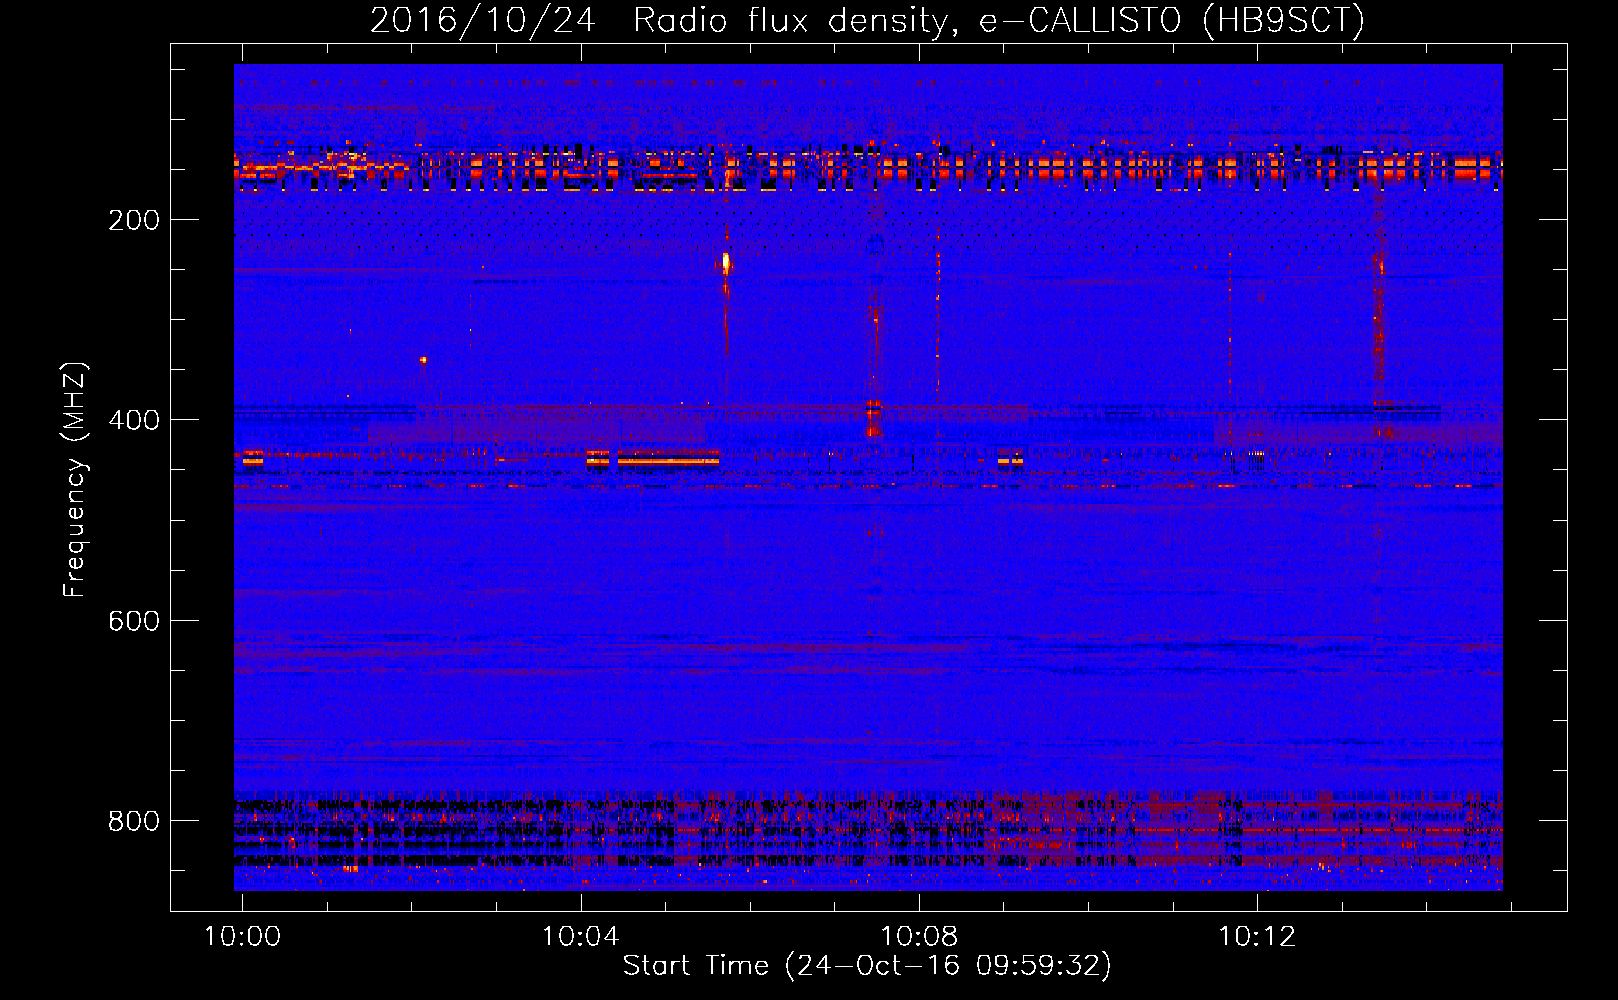Click the long orange bar near 440 MHz

click(668, 459)
